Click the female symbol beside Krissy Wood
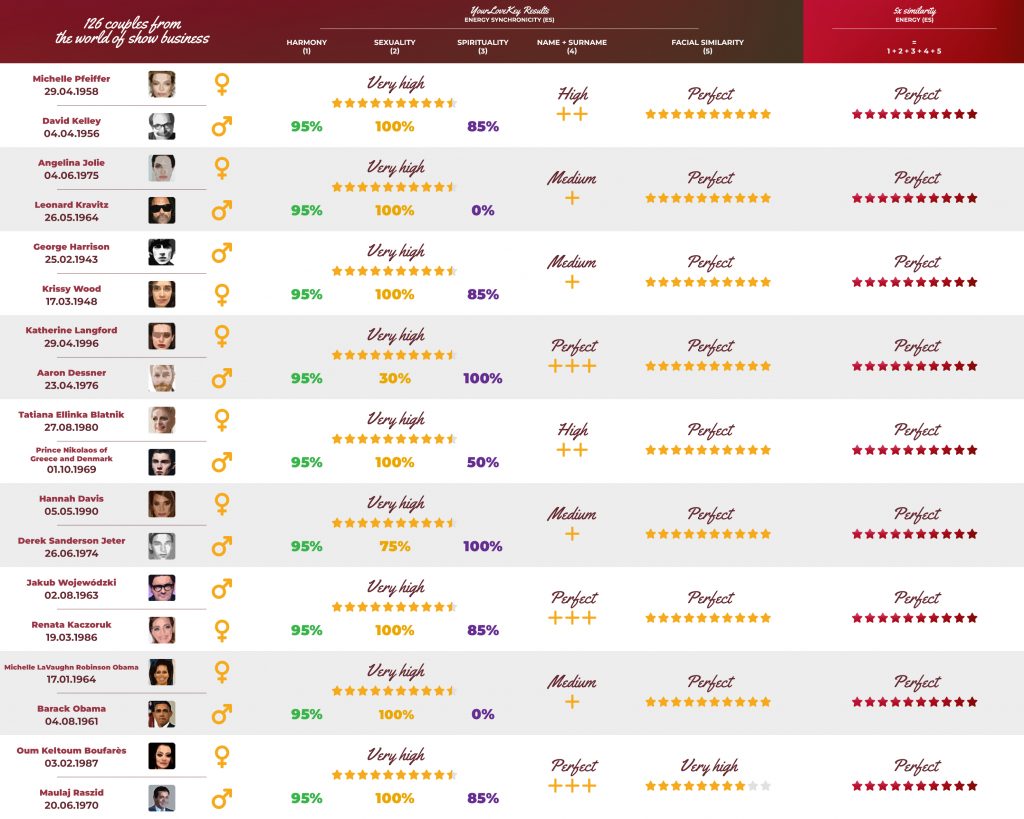The image size is (1024, 819). pyautogui.click(x=222, y=294)
